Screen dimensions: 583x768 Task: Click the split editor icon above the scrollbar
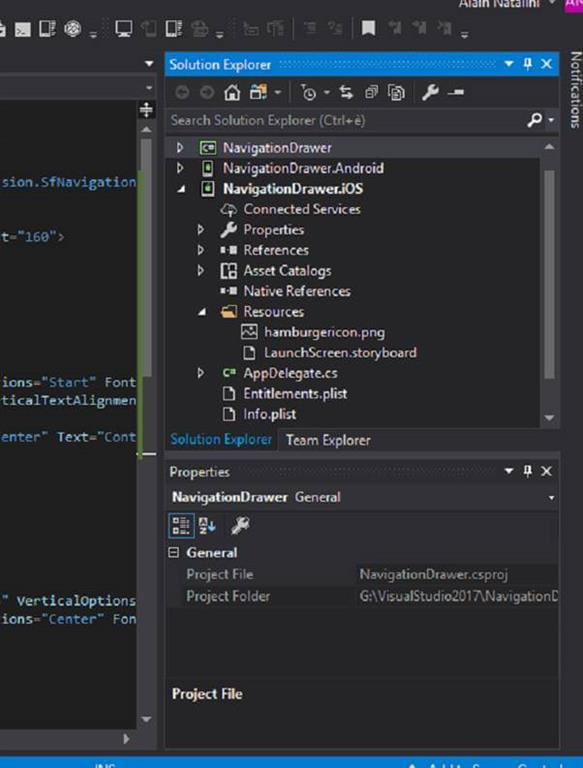click(146, 109)
